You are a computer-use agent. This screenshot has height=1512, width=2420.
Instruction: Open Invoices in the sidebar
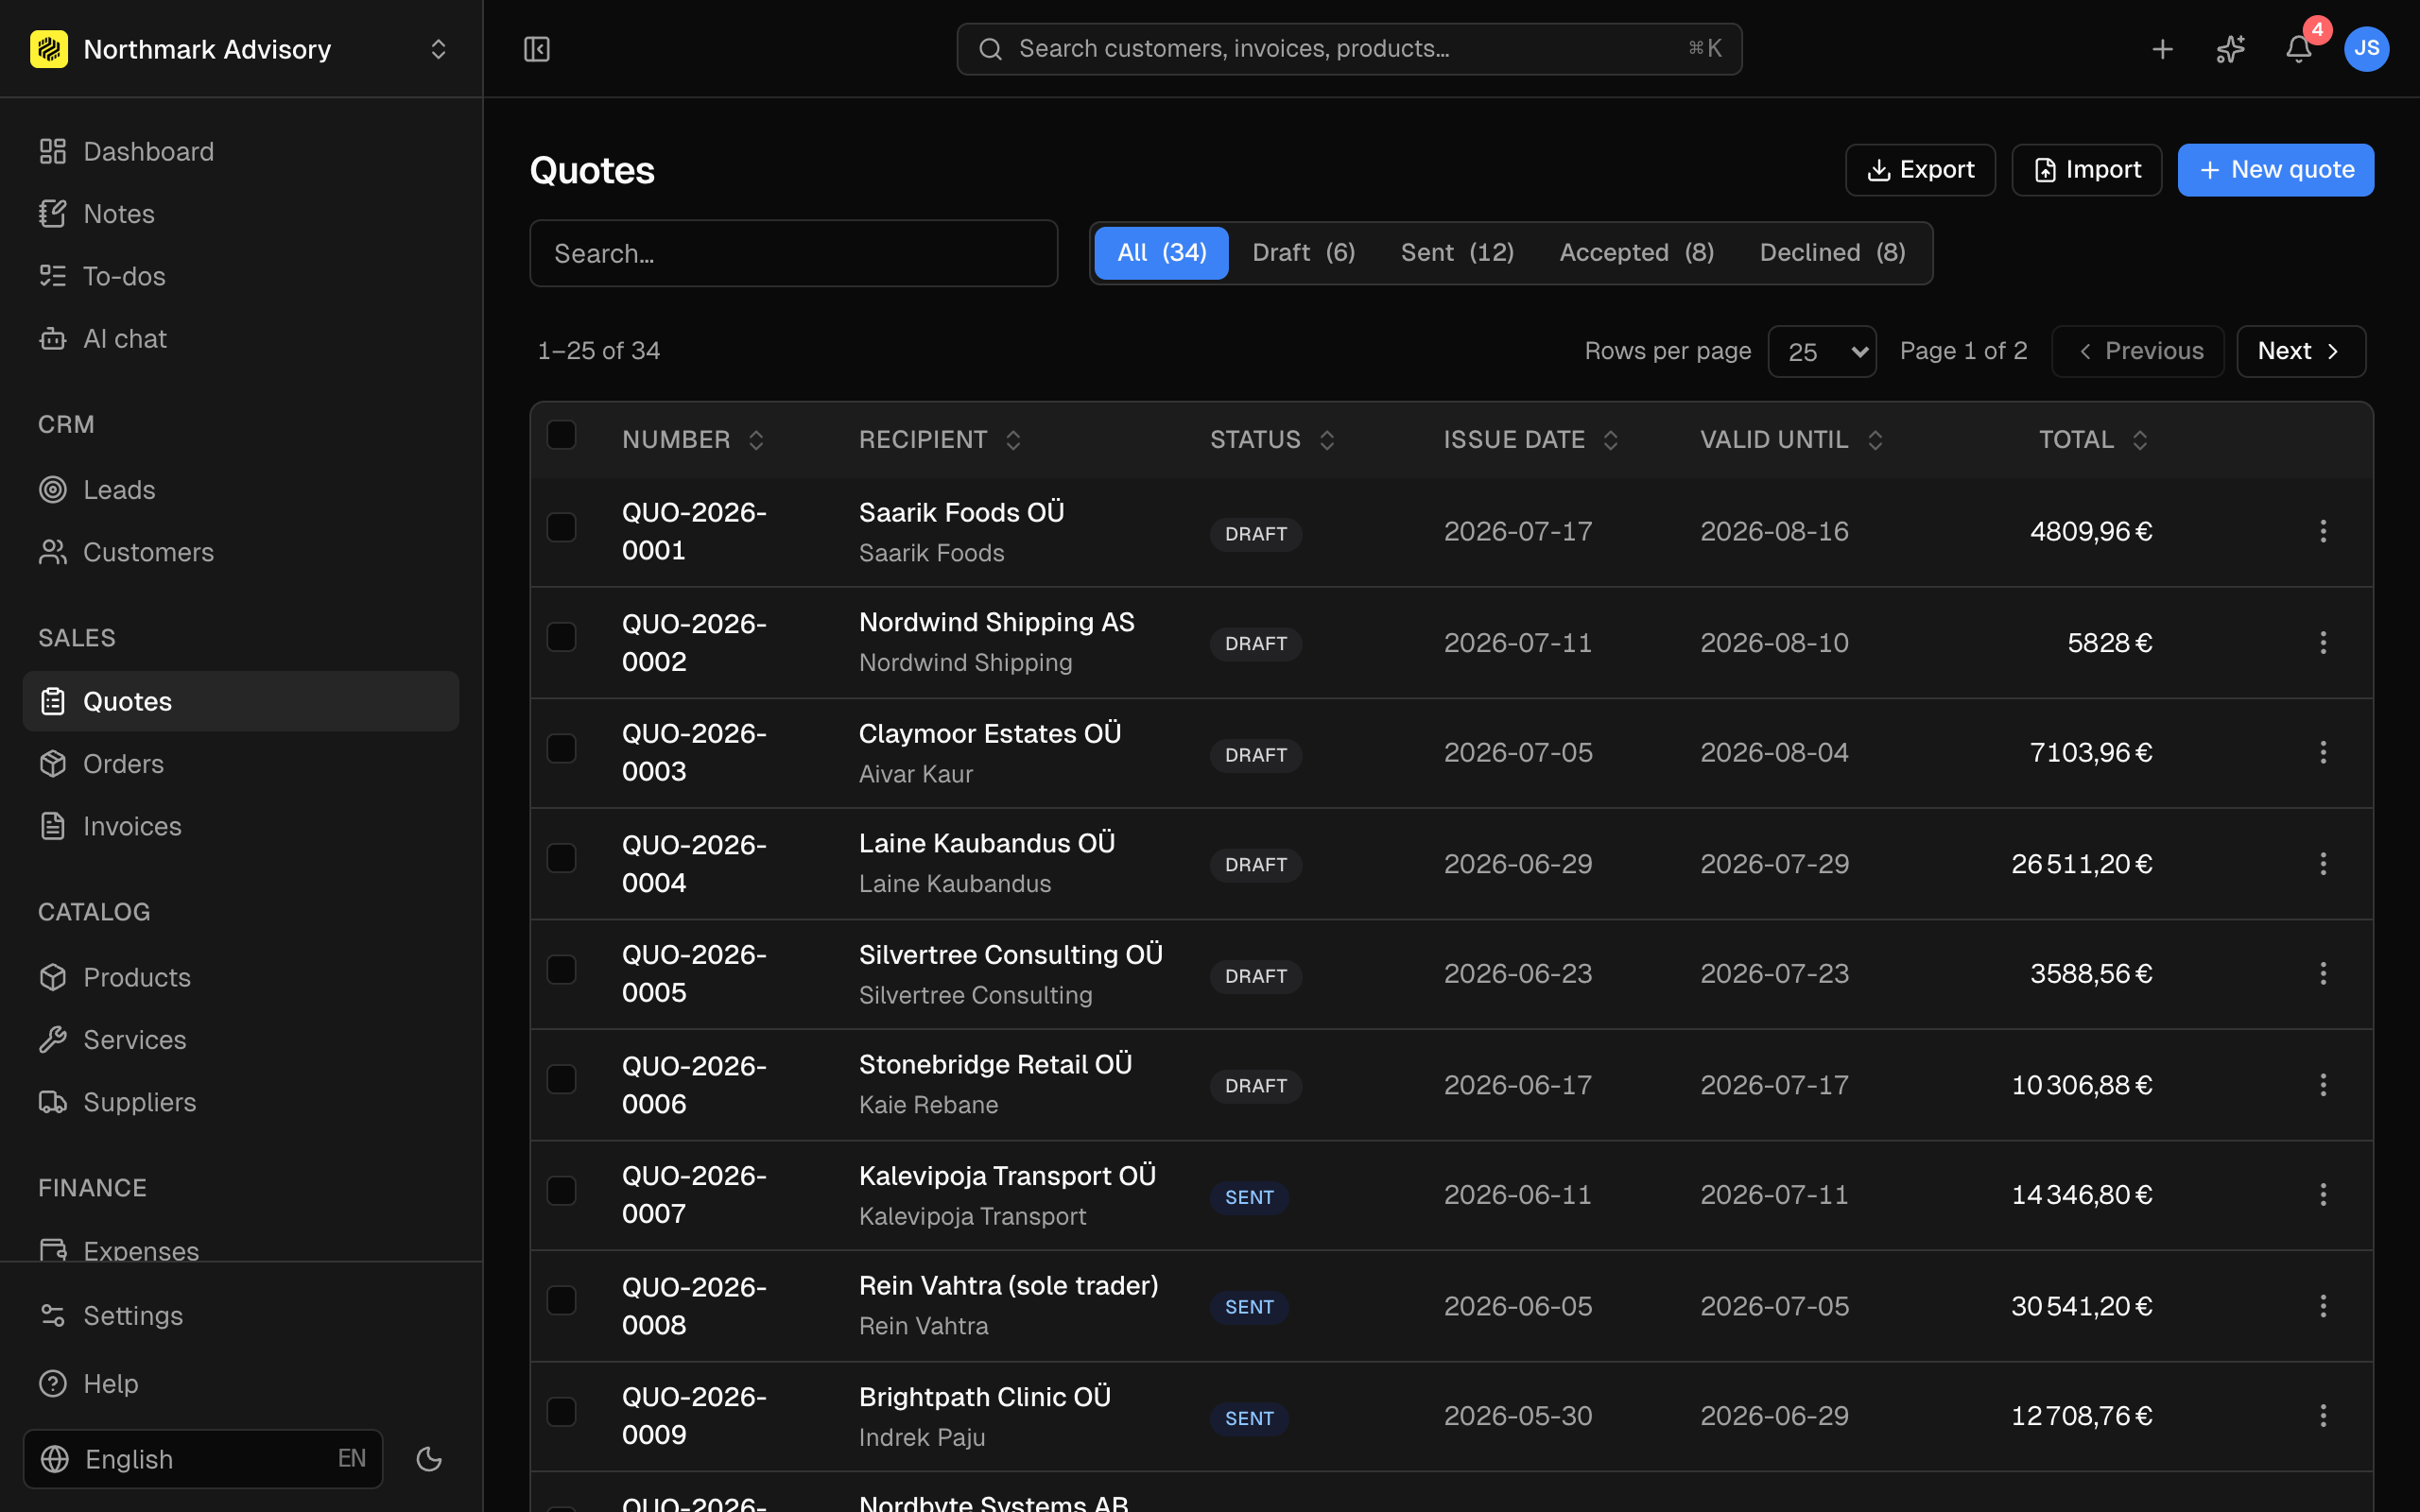[241, 826]
